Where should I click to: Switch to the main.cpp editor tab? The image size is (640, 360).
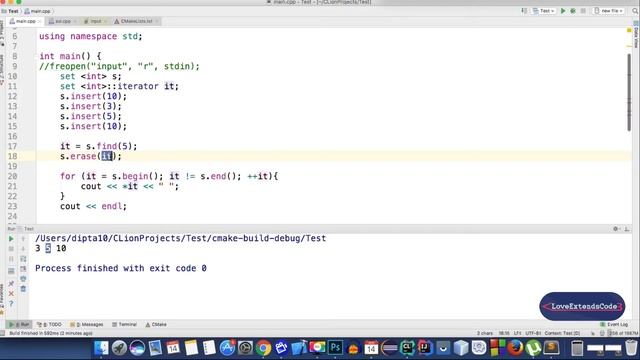click(25, 21)
